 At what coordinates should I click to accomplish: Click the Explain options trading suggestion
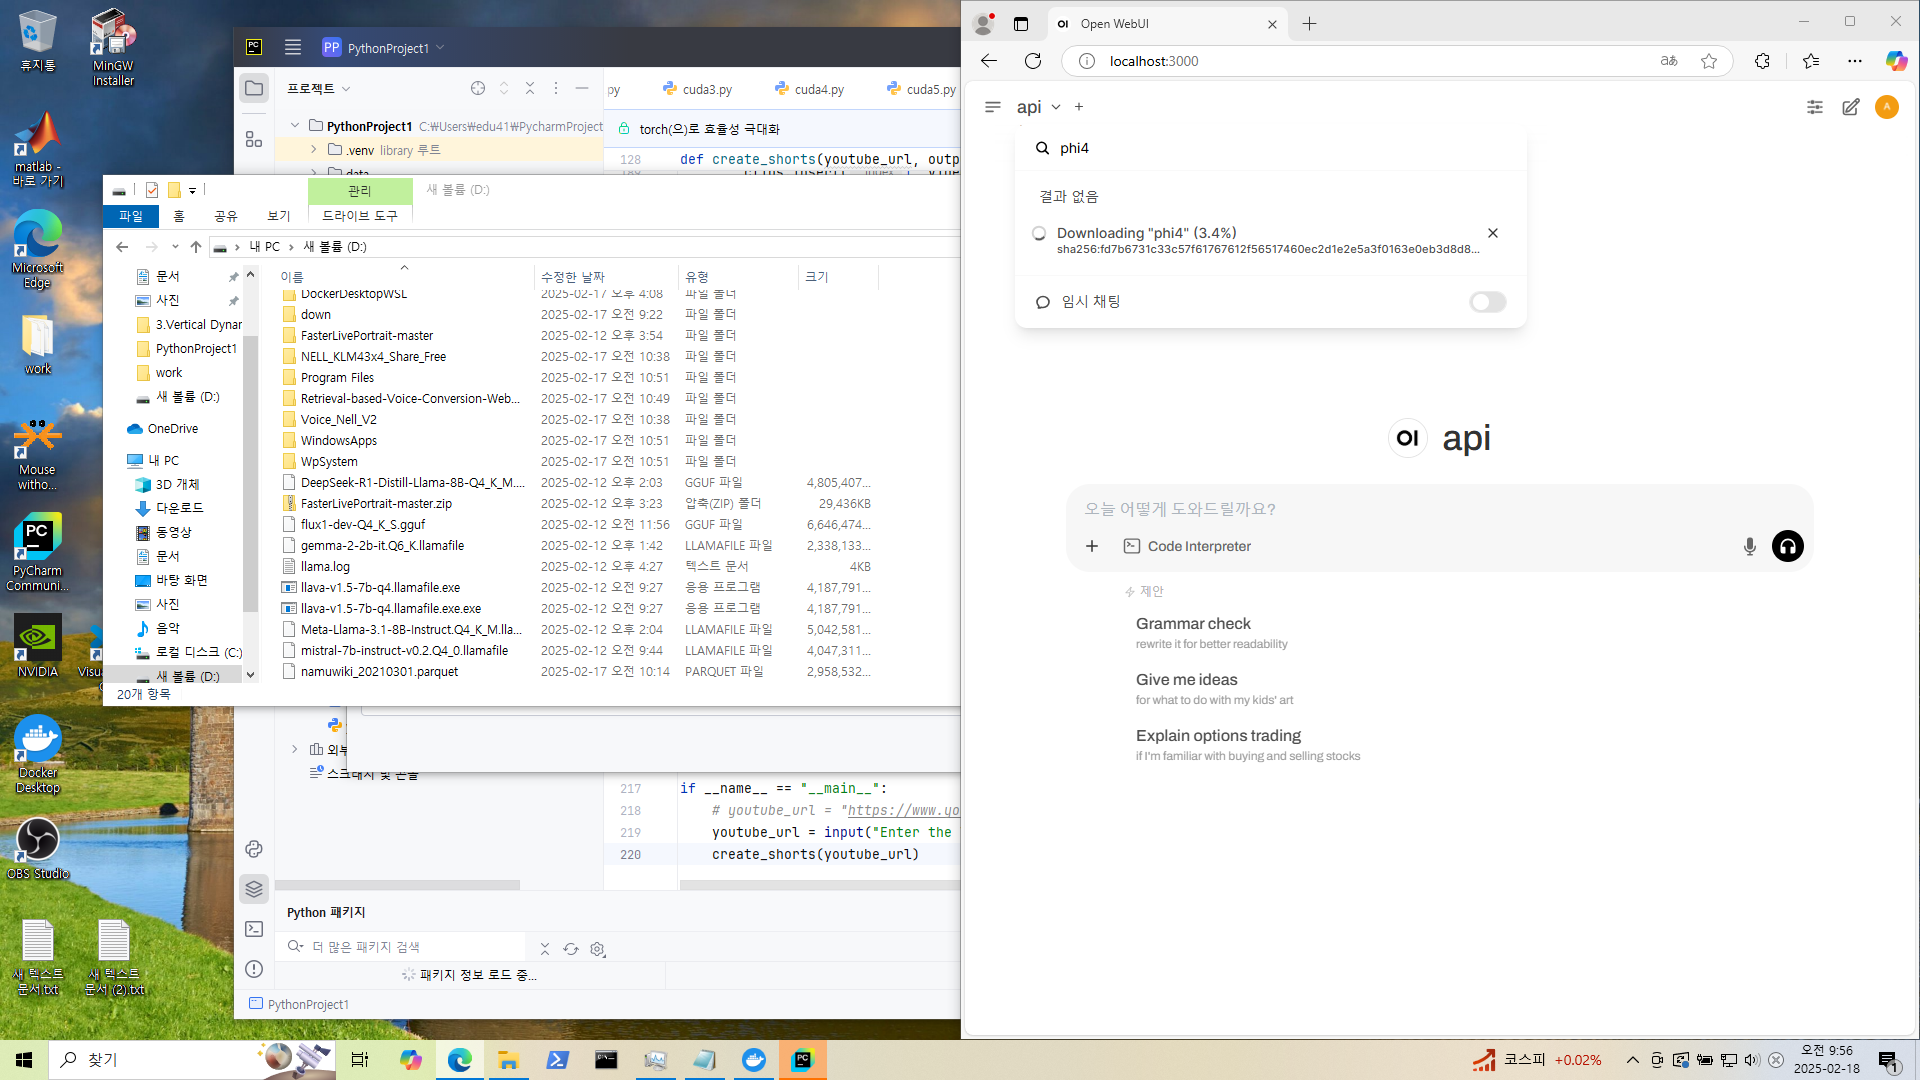pyautogui.click(x=1218, y=736)
